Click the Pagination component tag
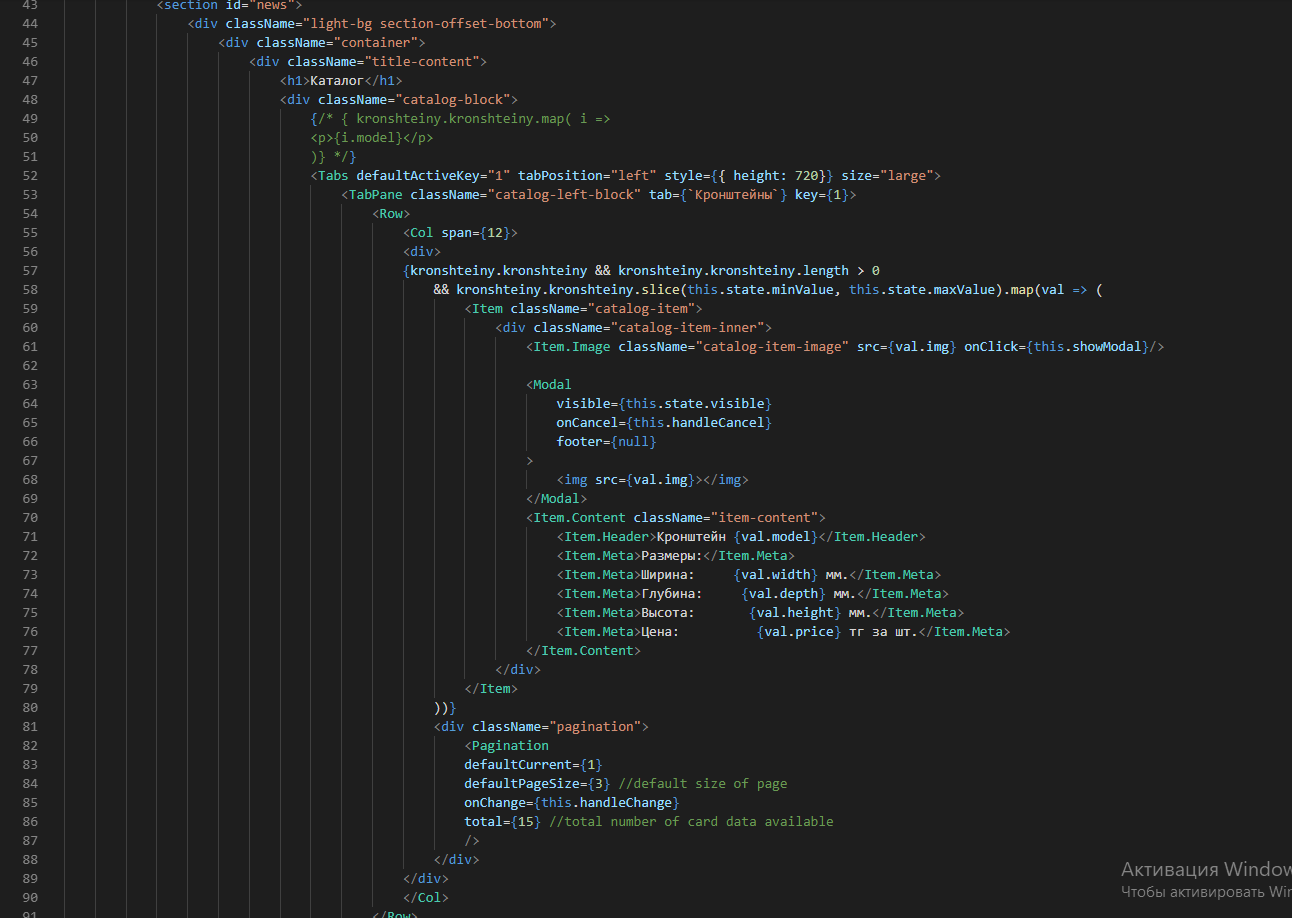1292x918 pixels. pos(510,745)
